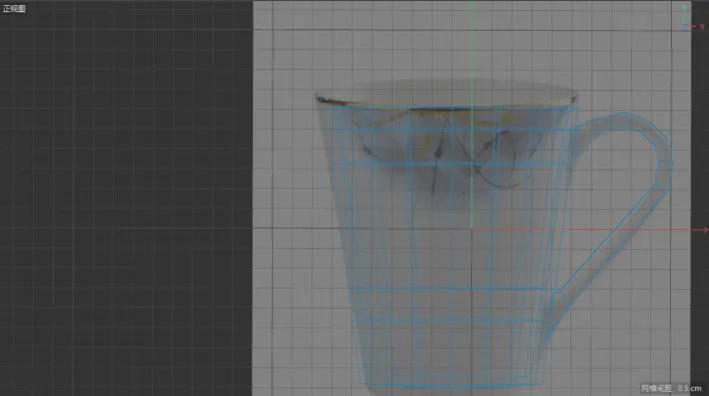Click the red X-axis arrowhead at viewport edge
This screenshot has width=709, height=396.
pyautogui.click(x=706, y=230)
